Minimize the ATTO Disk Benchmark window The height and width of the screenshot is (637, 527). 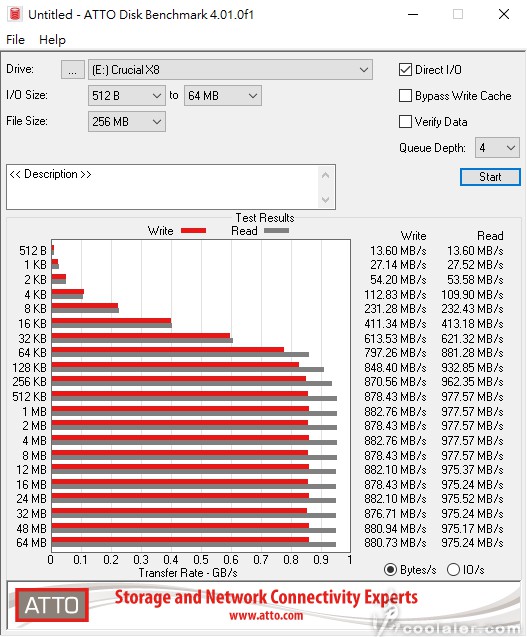413,14
